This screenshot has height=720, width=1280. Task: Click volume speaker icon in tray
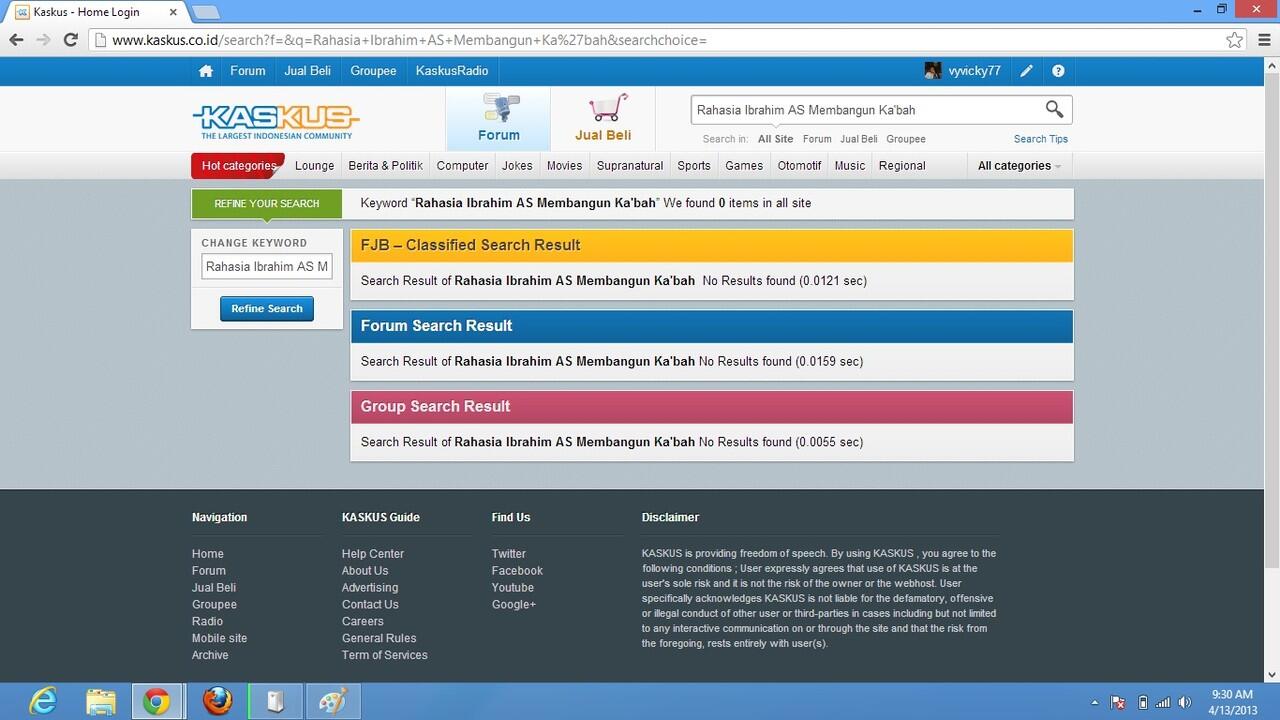coord(1186,702)
